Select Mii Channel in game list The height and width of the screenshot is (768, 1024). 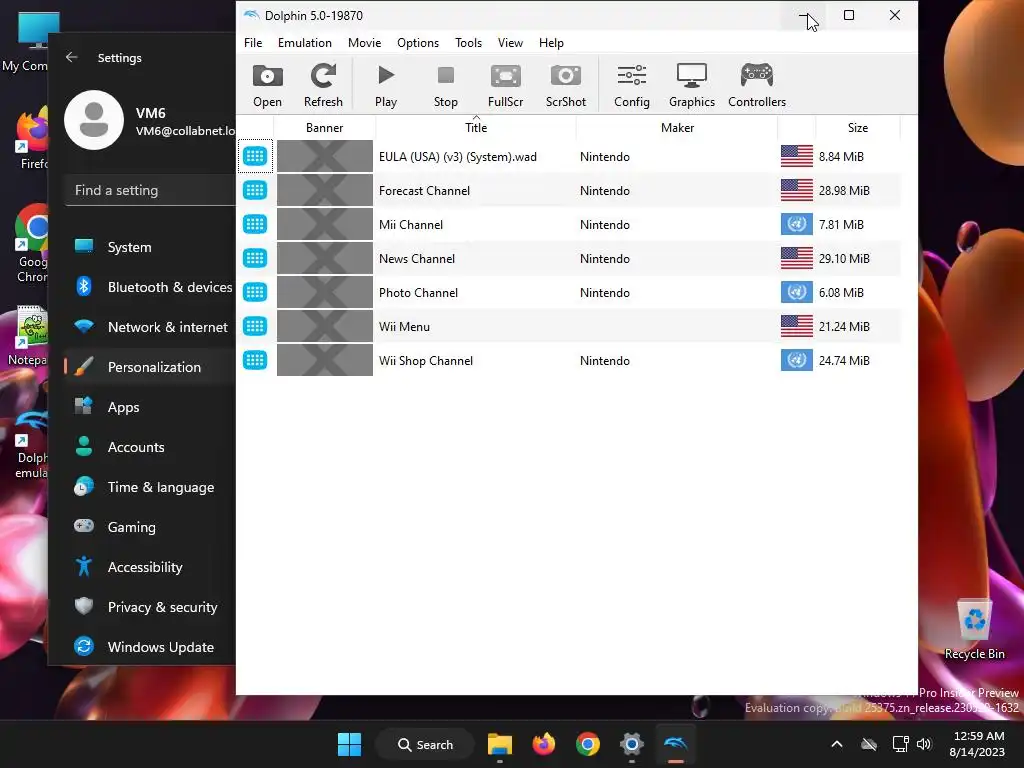tap(569, 224)
